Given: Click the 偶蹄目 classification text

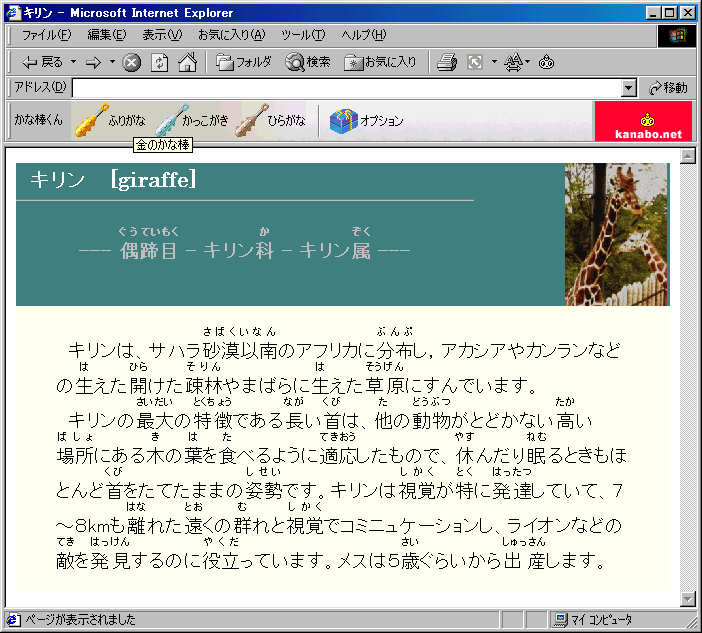Looking at the screenshot, I should pyautogui.click(x=148, y=251).
